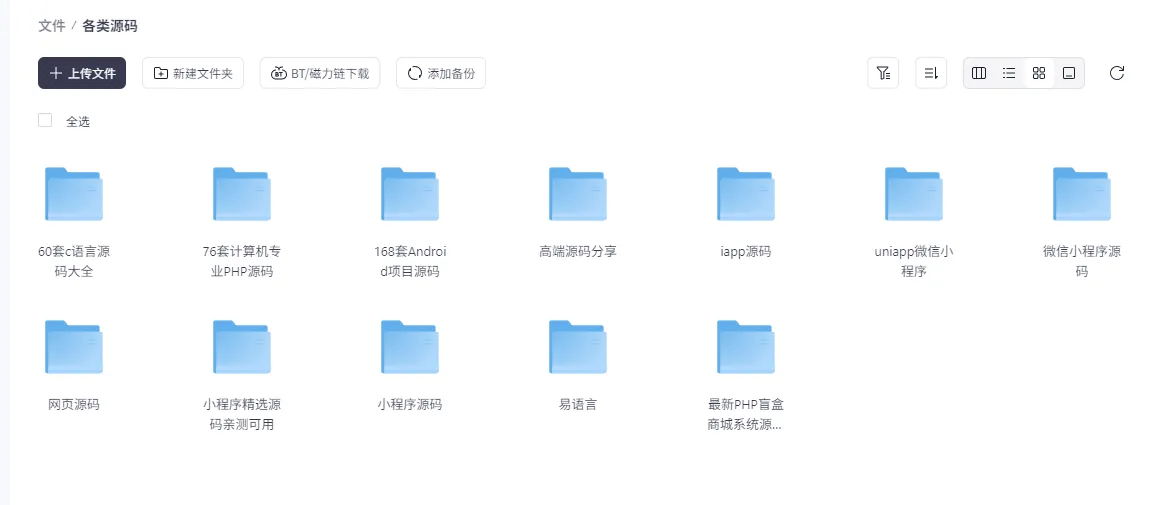Image resolution: width=1157 pixels, height=505 pixels.
Task: Open the sort order icon
Action: [x=931, y=73]
